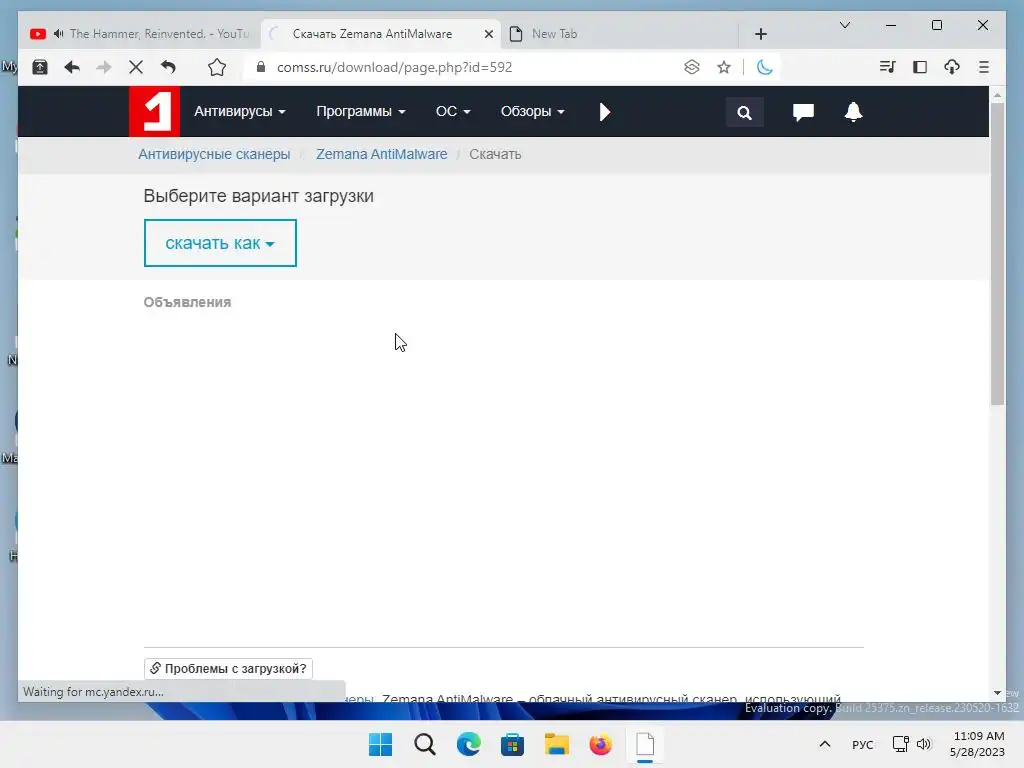This screenshot has height=768, width=1024.
Task: Click the layered stack icon in address bar
Action: click(x=692, y=67)
